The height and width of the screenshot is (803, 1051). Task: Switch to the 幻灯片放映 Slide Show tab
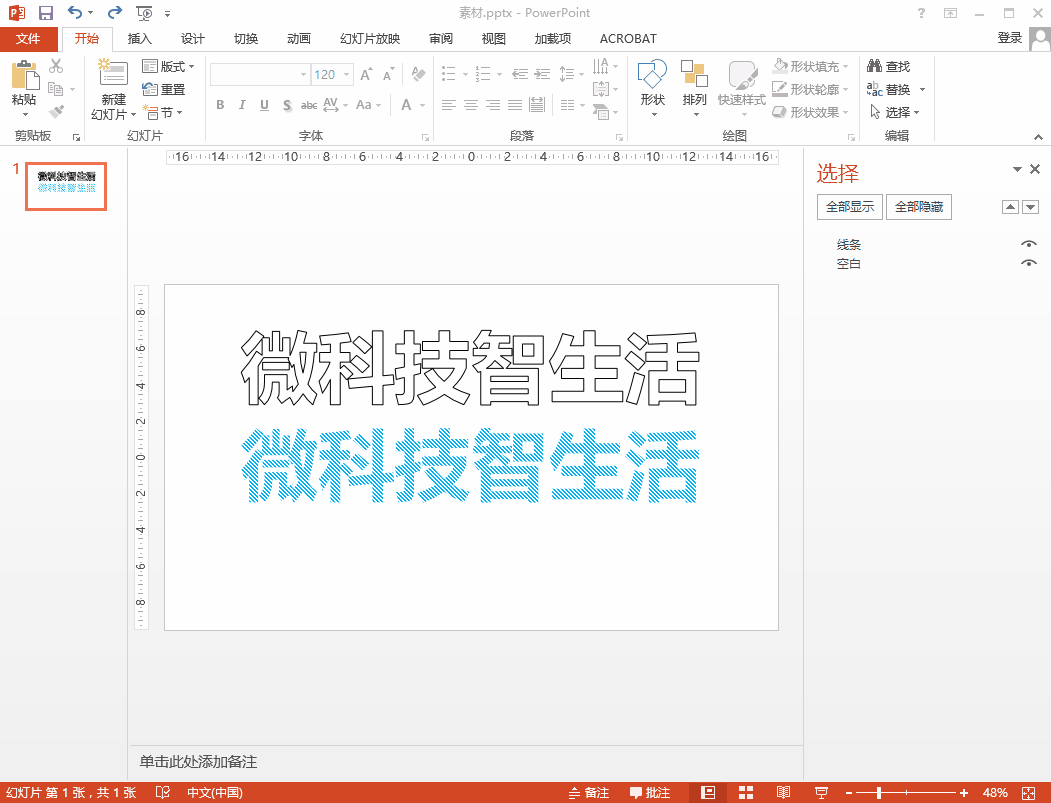[370, 39]
